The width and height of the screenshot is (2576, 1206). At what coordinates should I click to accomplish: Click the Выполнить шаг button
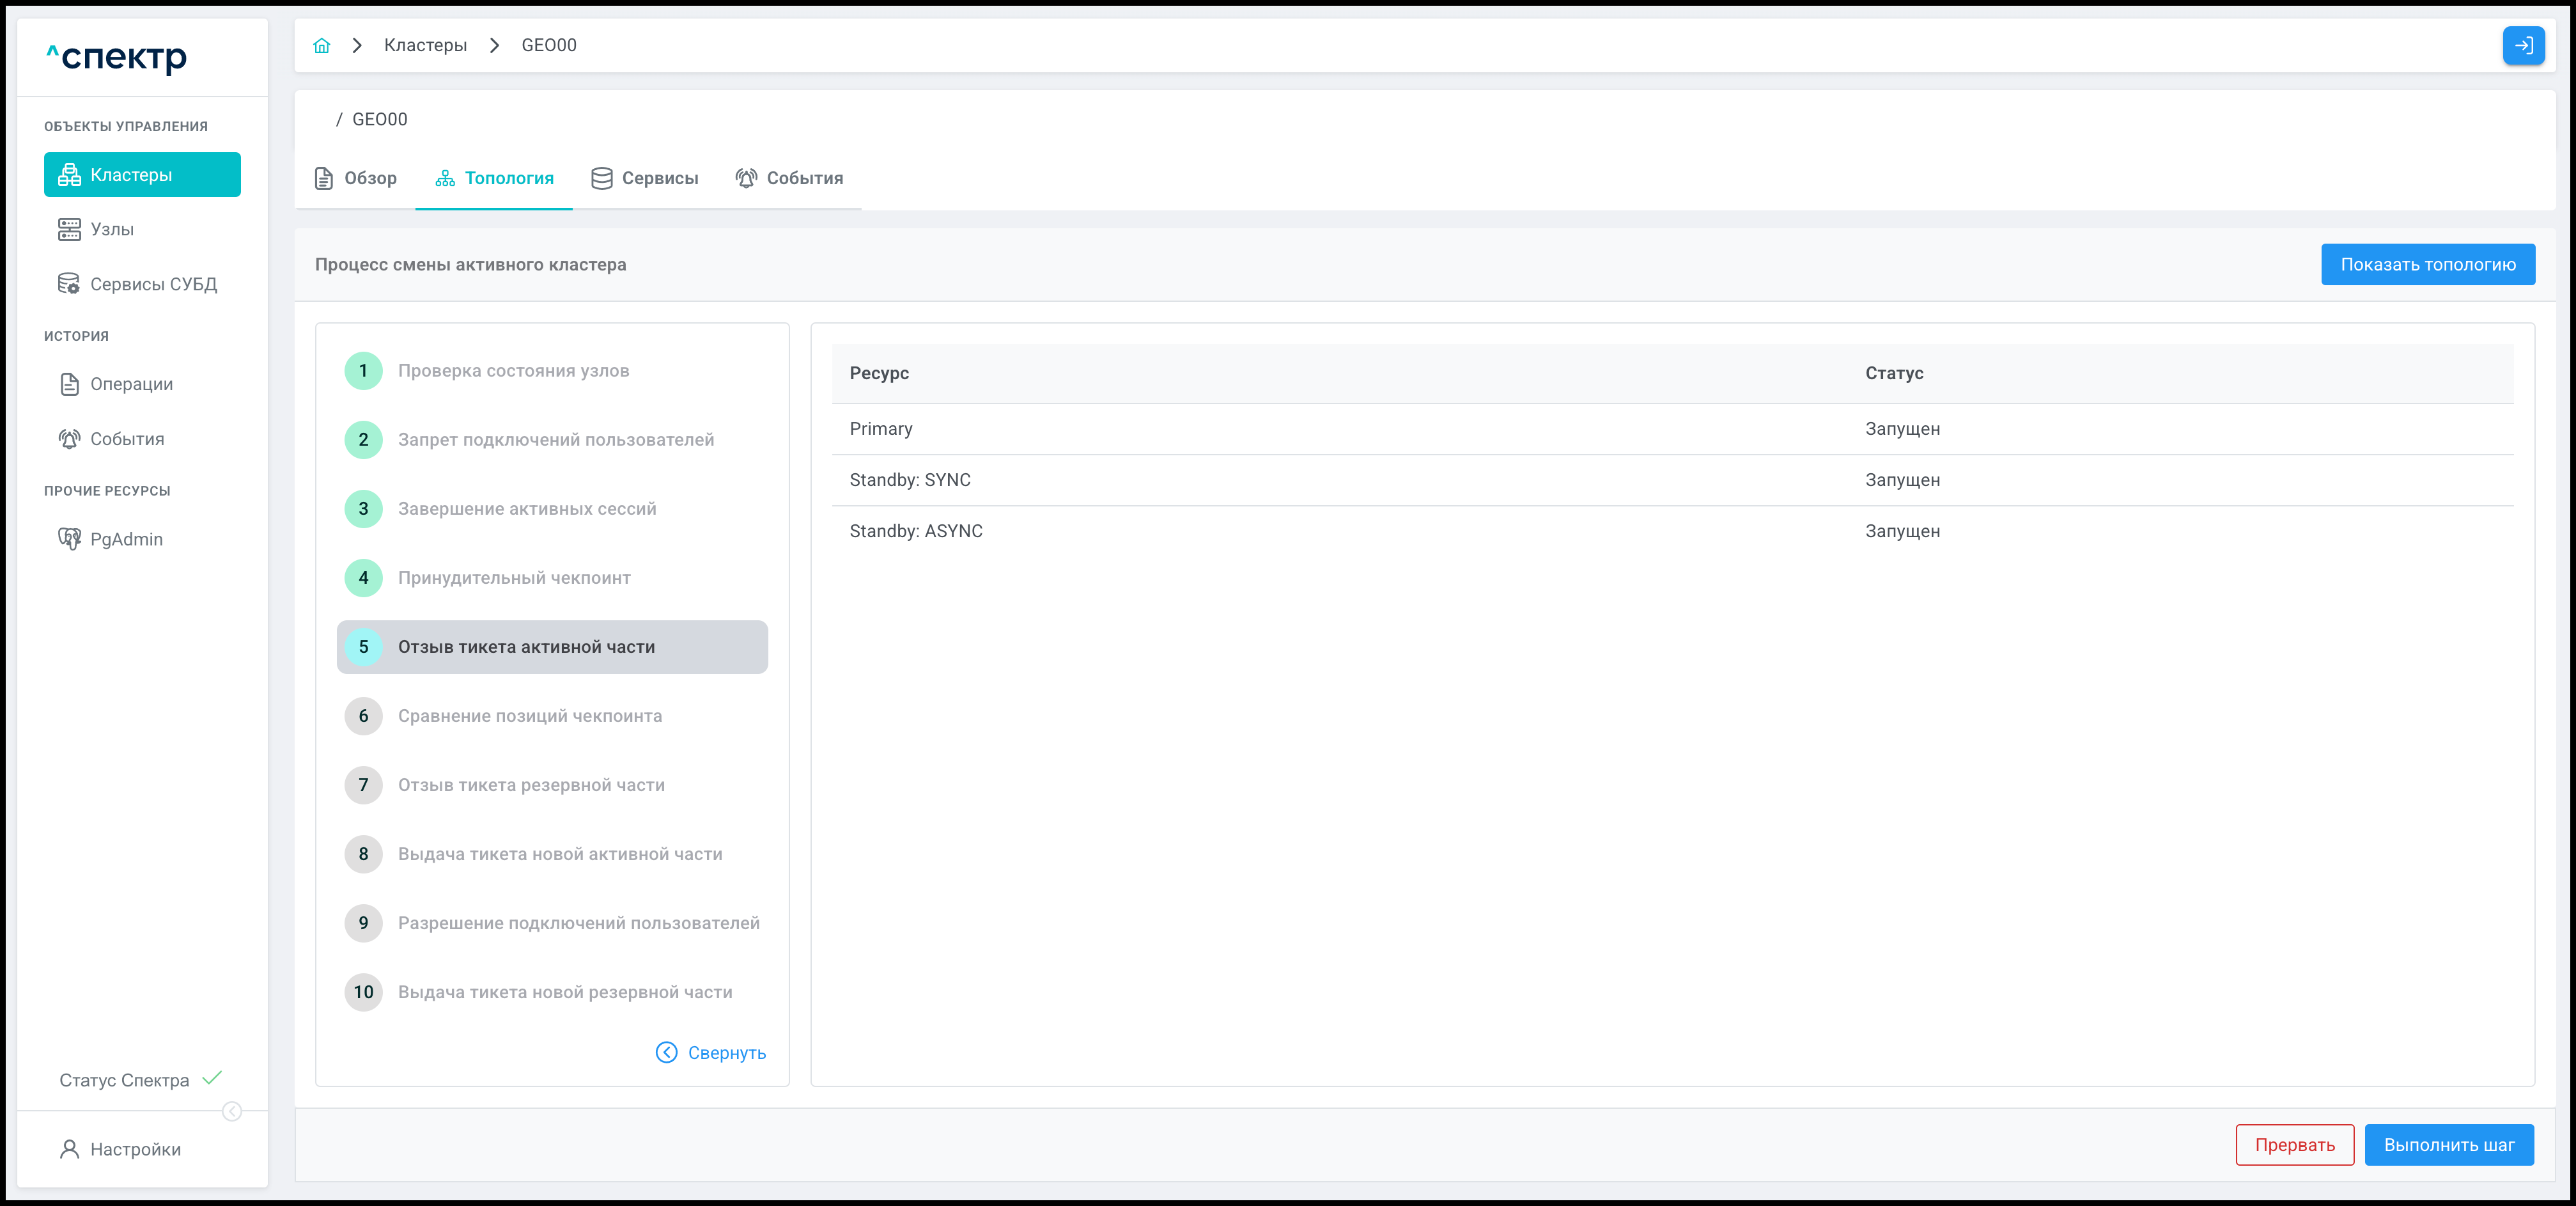coord(2448,1145)
